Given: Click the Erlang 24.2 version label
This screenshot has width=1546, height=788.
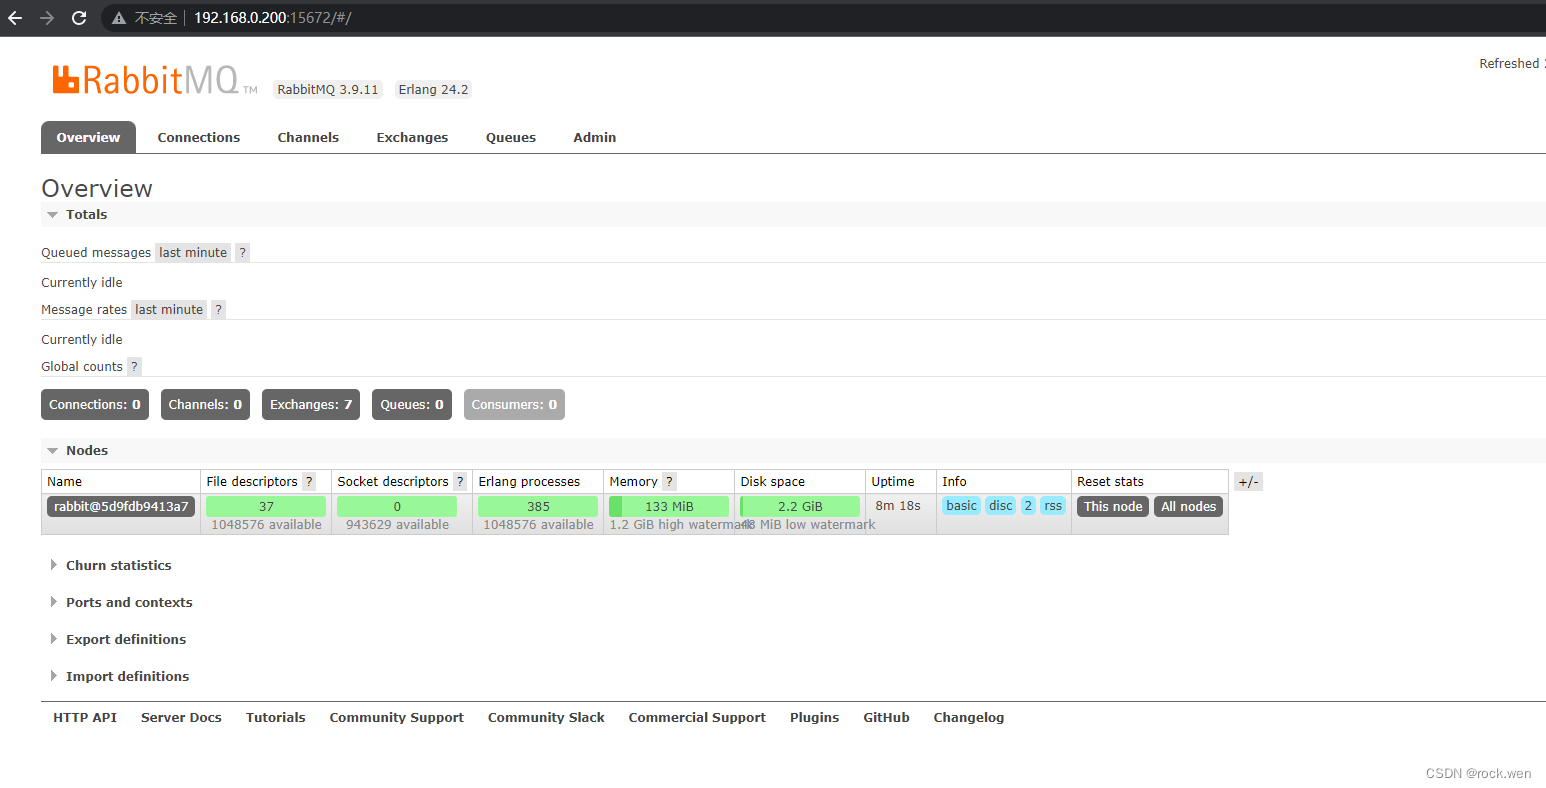Looking at the screenshot, I should 433,90.
